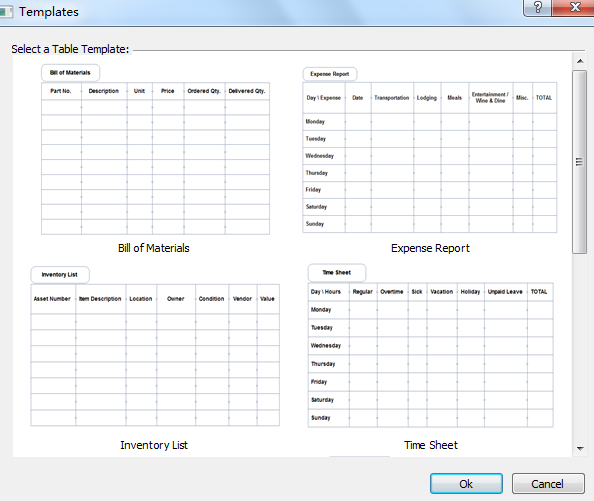This screenshot has height=501, width=594.
Task: Choose the Inventory List template thumbnail
Action: tap(155, 346)
